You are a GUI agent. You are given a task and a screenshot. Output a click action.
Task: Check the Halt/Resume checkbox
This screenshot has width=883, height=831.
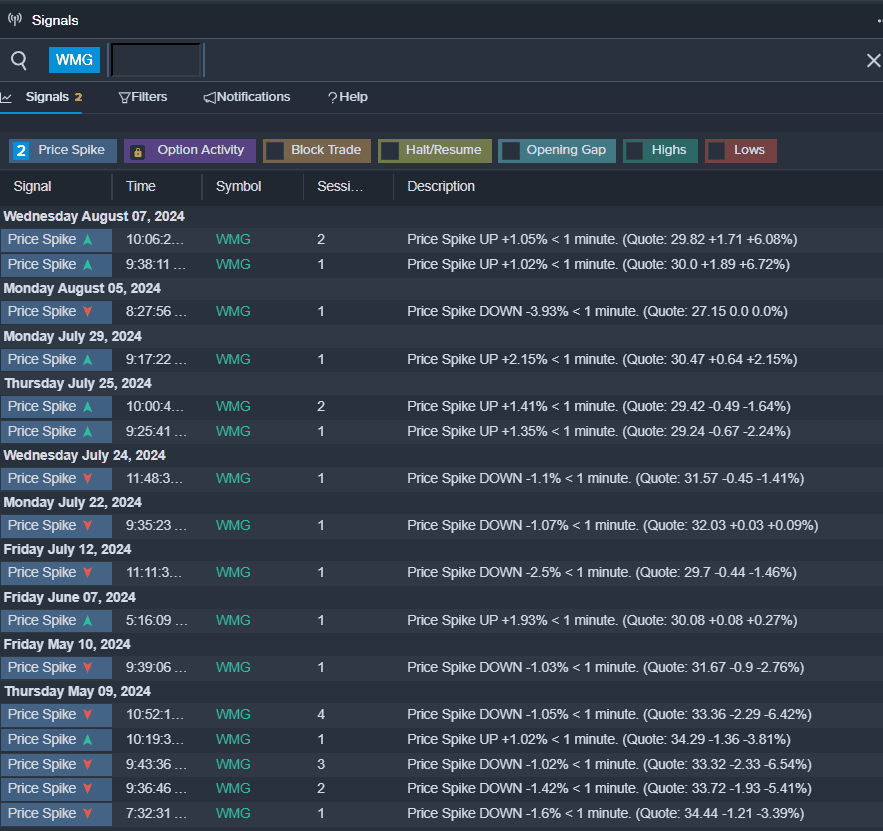(x=390, y=151)
